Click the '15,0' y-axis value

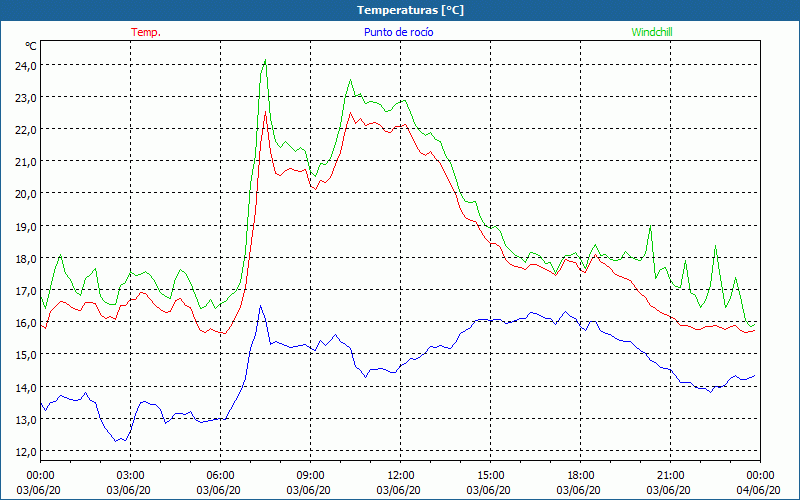(26, 356)
